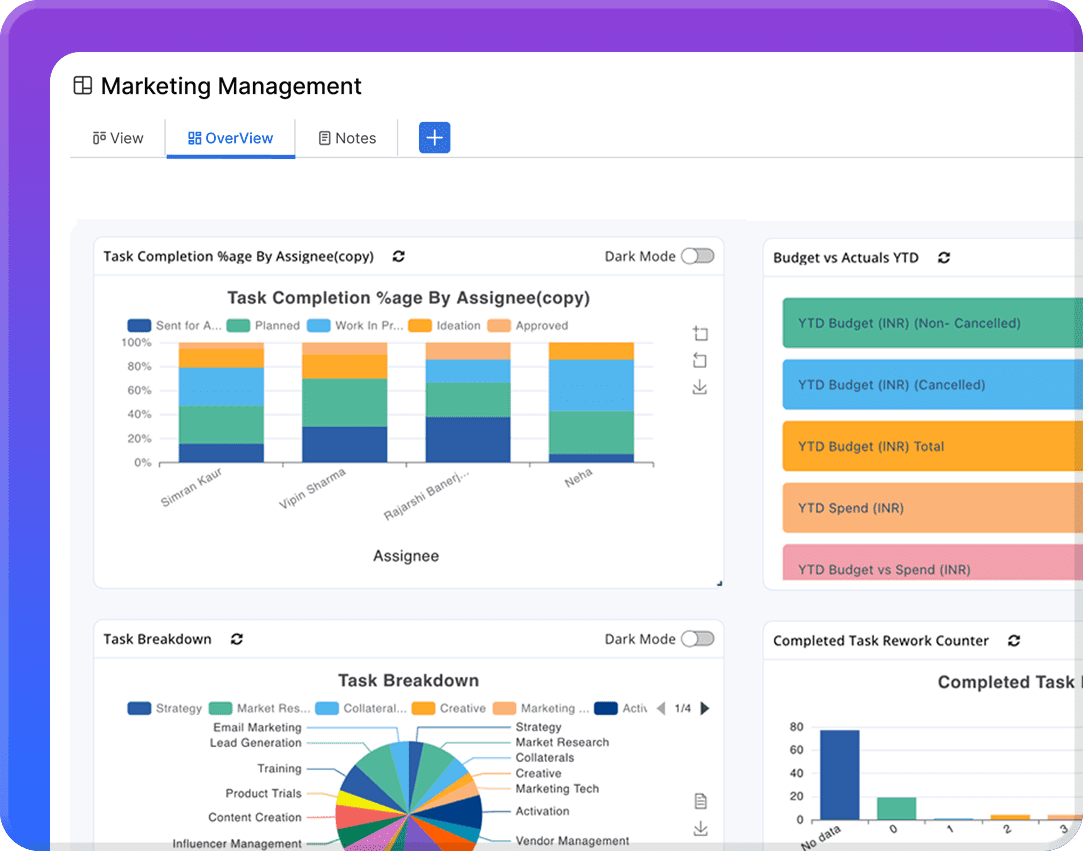This screenshot has height=851, width=1083.
Task: Open the Notes tab
Action: pos(347,138)
